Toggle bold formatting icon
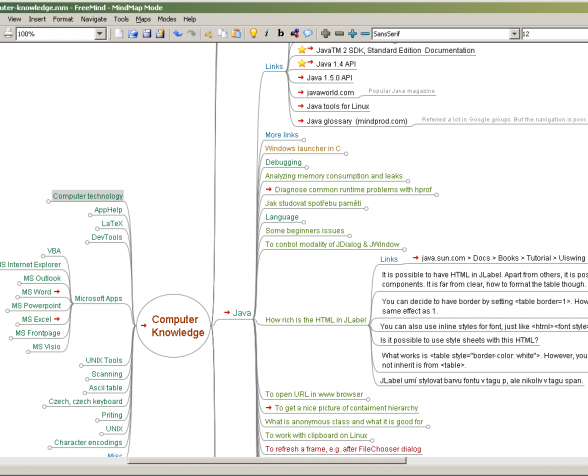This screenshot has height=476, width=588. pyautogui.click(x=280, y=33)
